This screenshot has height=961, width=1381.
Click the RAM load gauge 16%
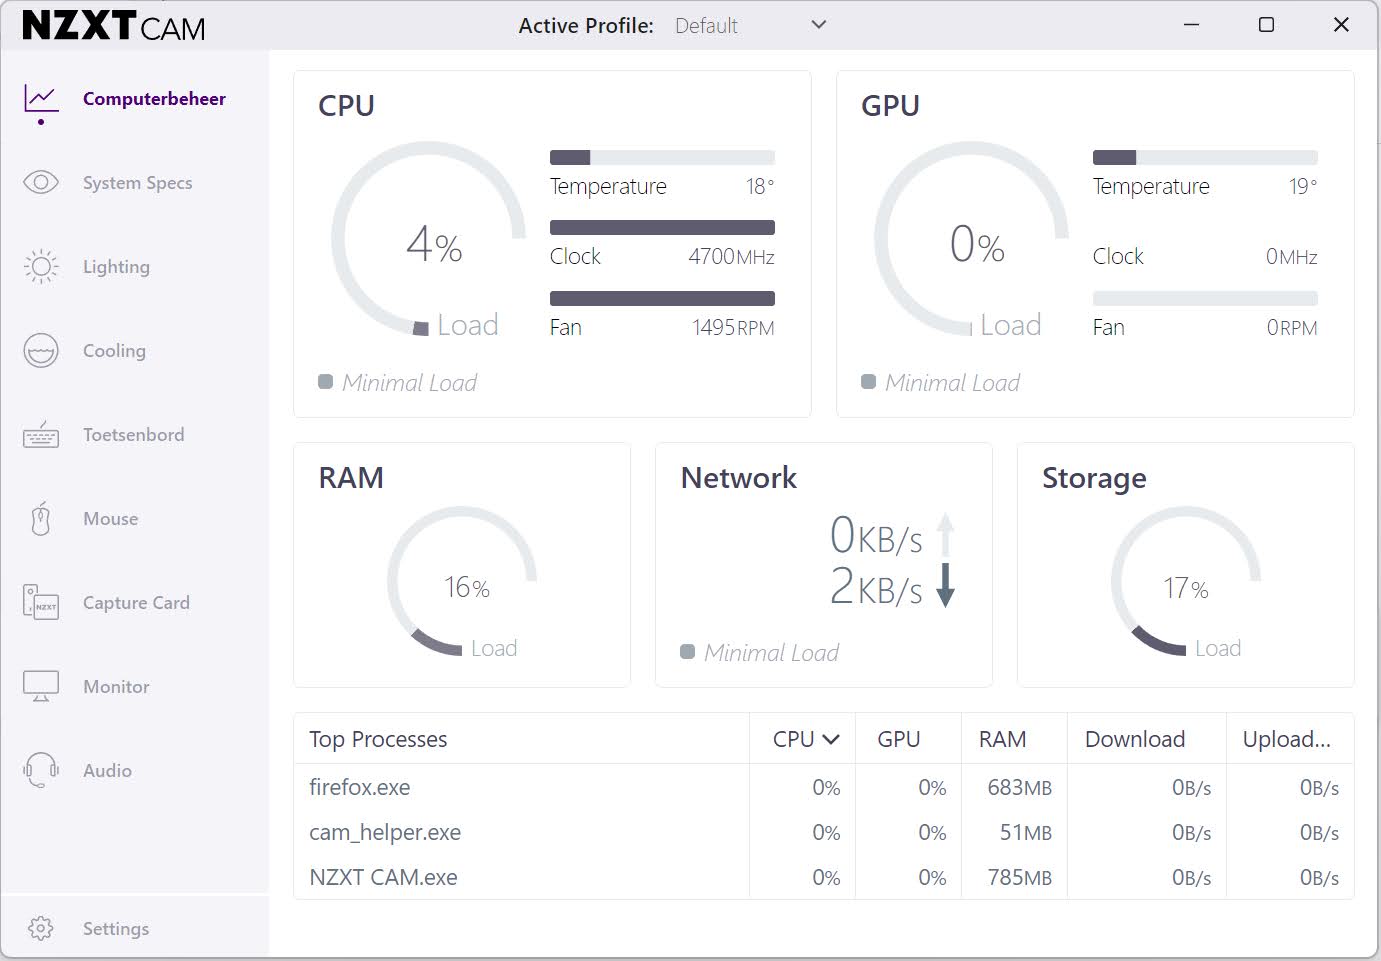(462, 581)
